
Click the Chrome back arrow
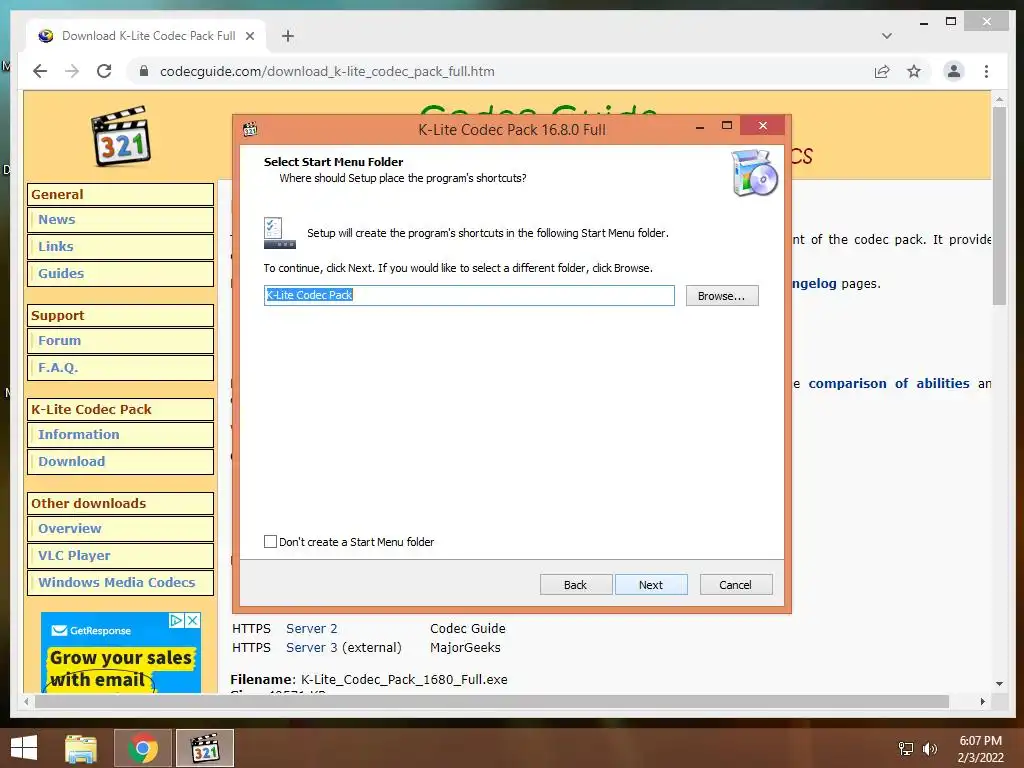click(40, 71)
